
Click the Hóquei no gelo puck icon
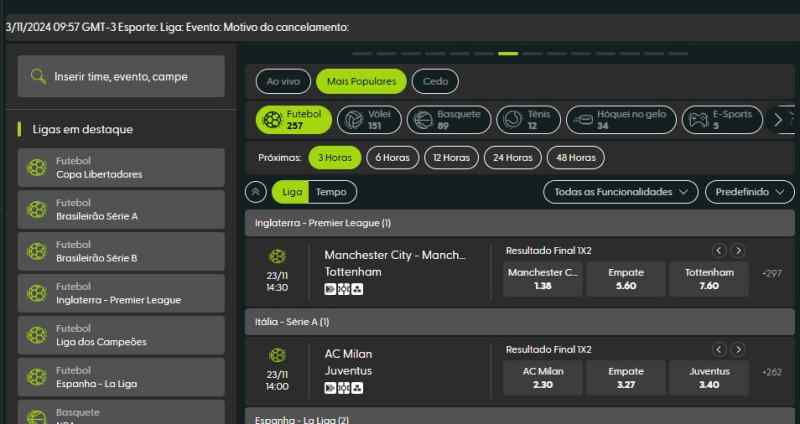point(584,120)
